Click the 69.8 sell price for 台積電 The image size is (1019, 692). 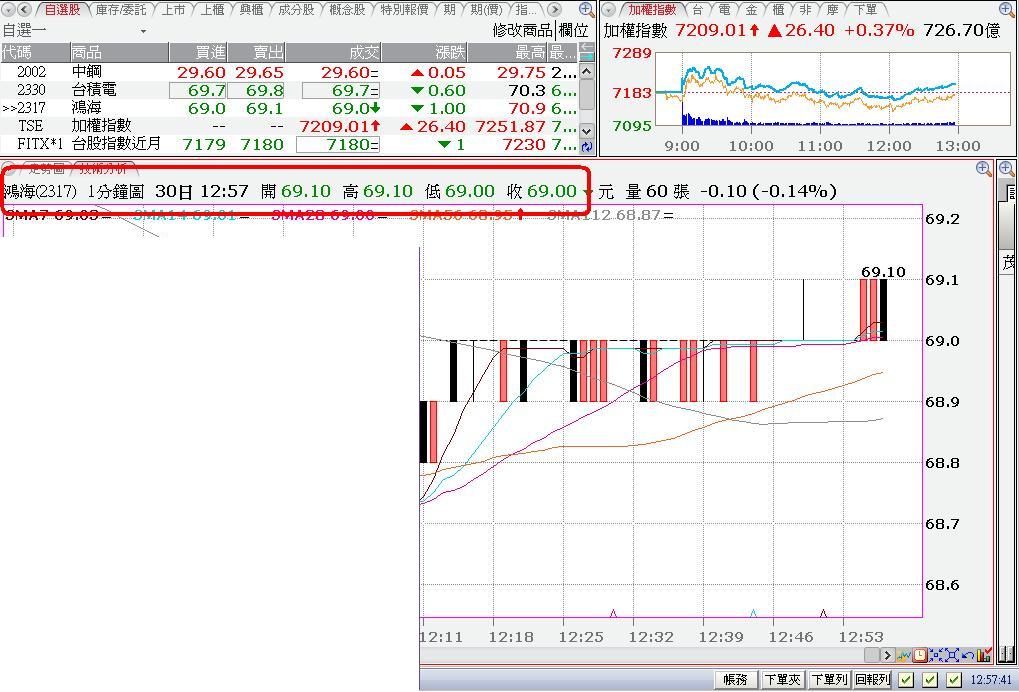(x=257, y=90)
